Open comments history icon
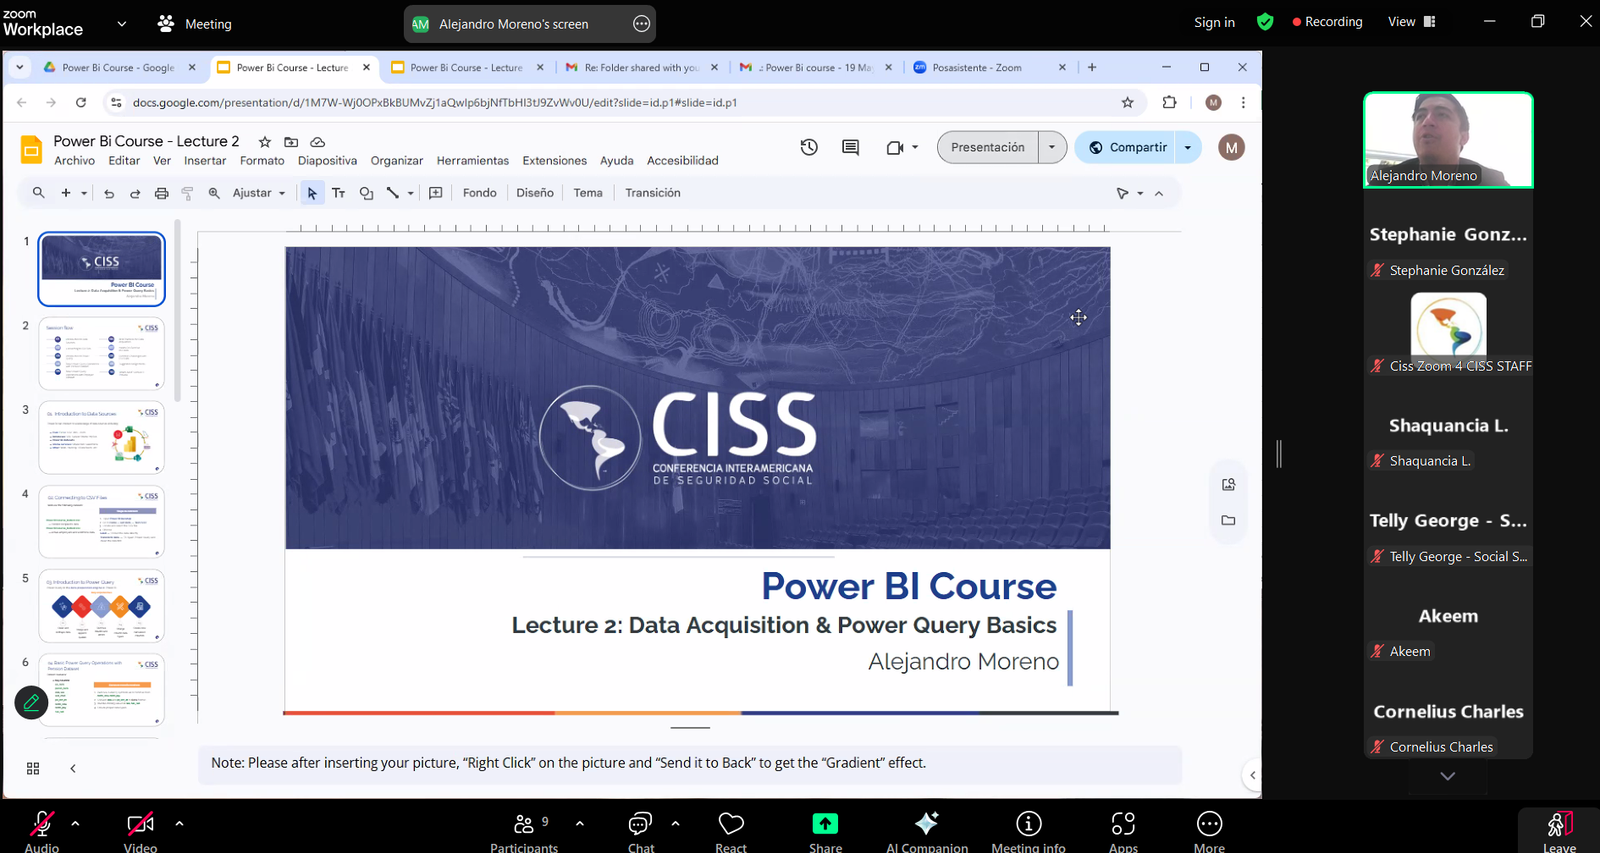Screen dimensions: 1600x853 tap(851, 147)
